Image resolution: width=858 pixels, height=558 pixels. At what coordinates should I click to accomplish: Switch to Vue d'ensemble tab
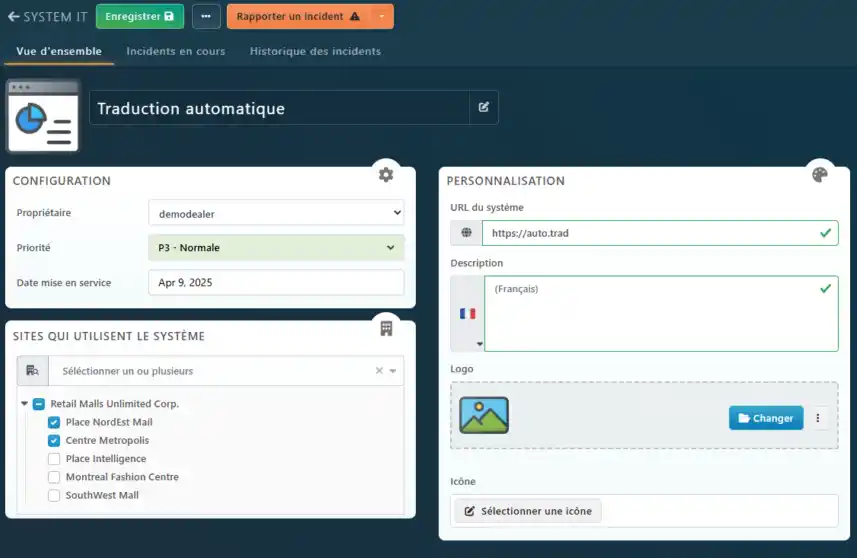59,51
